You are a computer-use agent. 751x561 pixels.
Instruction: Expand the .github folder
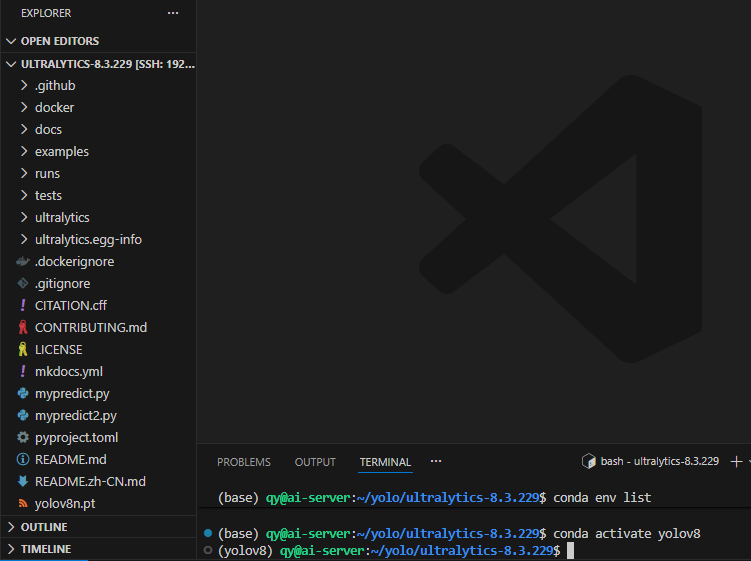coord(24,85)
